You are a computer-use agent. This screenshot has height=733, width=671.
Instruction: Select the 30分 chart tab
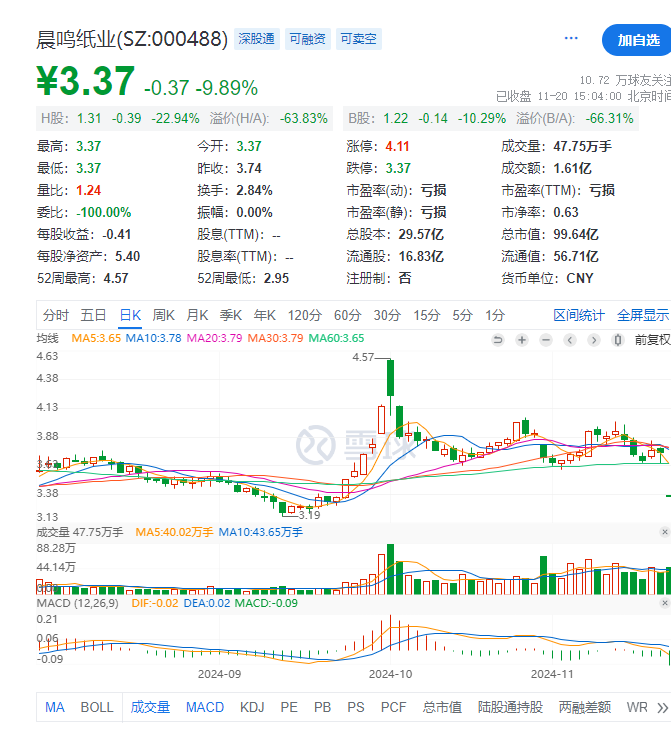[387, 316]
